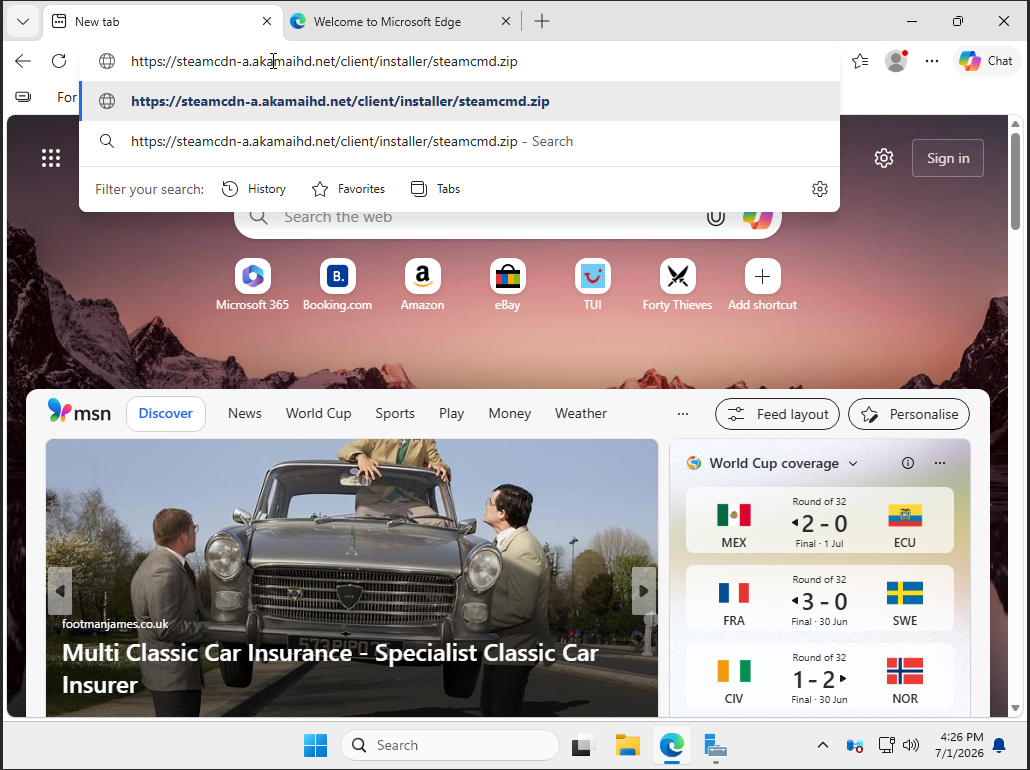Viewport: 1030px width, 770px height.
Task: Select the Discover feed tab
Action: point(166,414)
